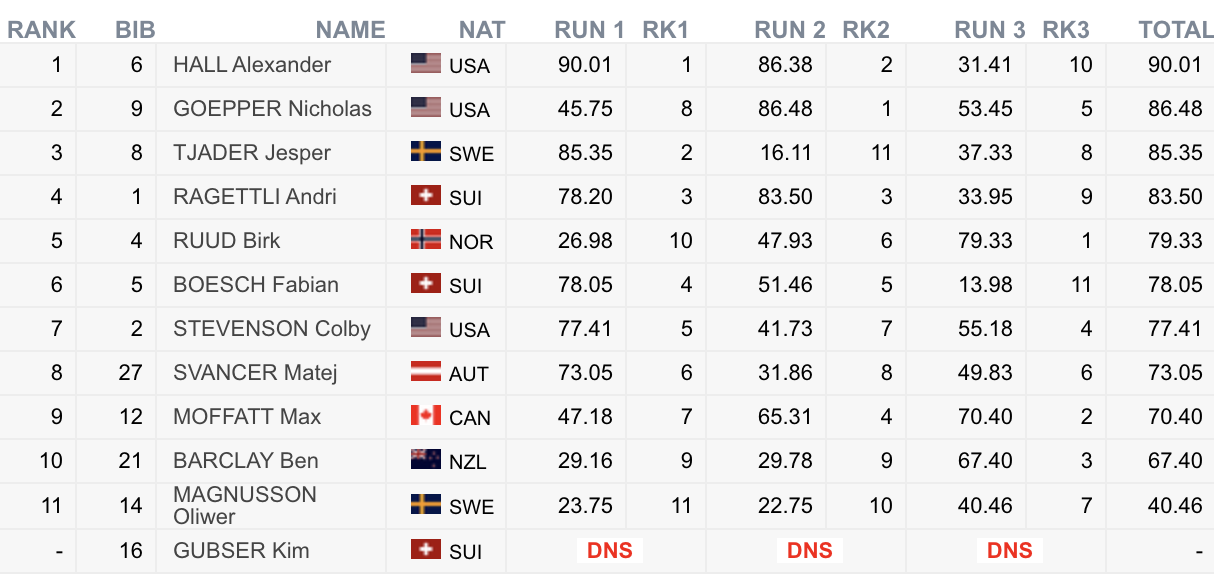
Task: Click the RUN 1 column header
Action: [590, 30]
